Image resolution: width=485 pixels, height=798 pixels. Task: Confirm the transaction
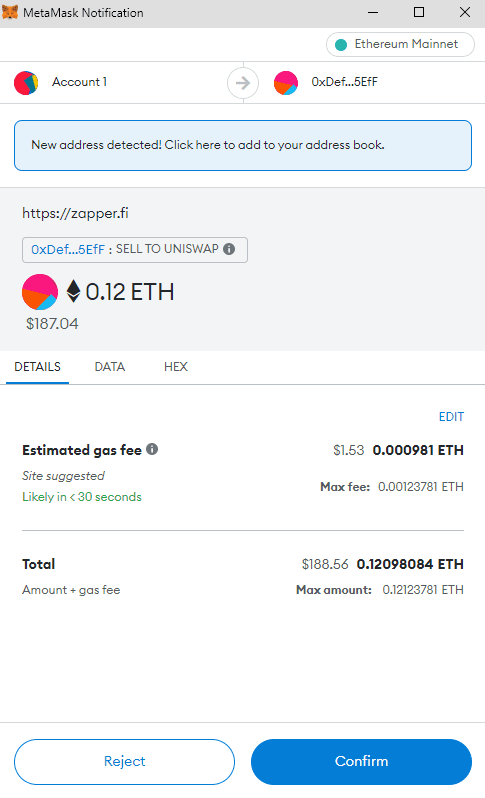361,761
